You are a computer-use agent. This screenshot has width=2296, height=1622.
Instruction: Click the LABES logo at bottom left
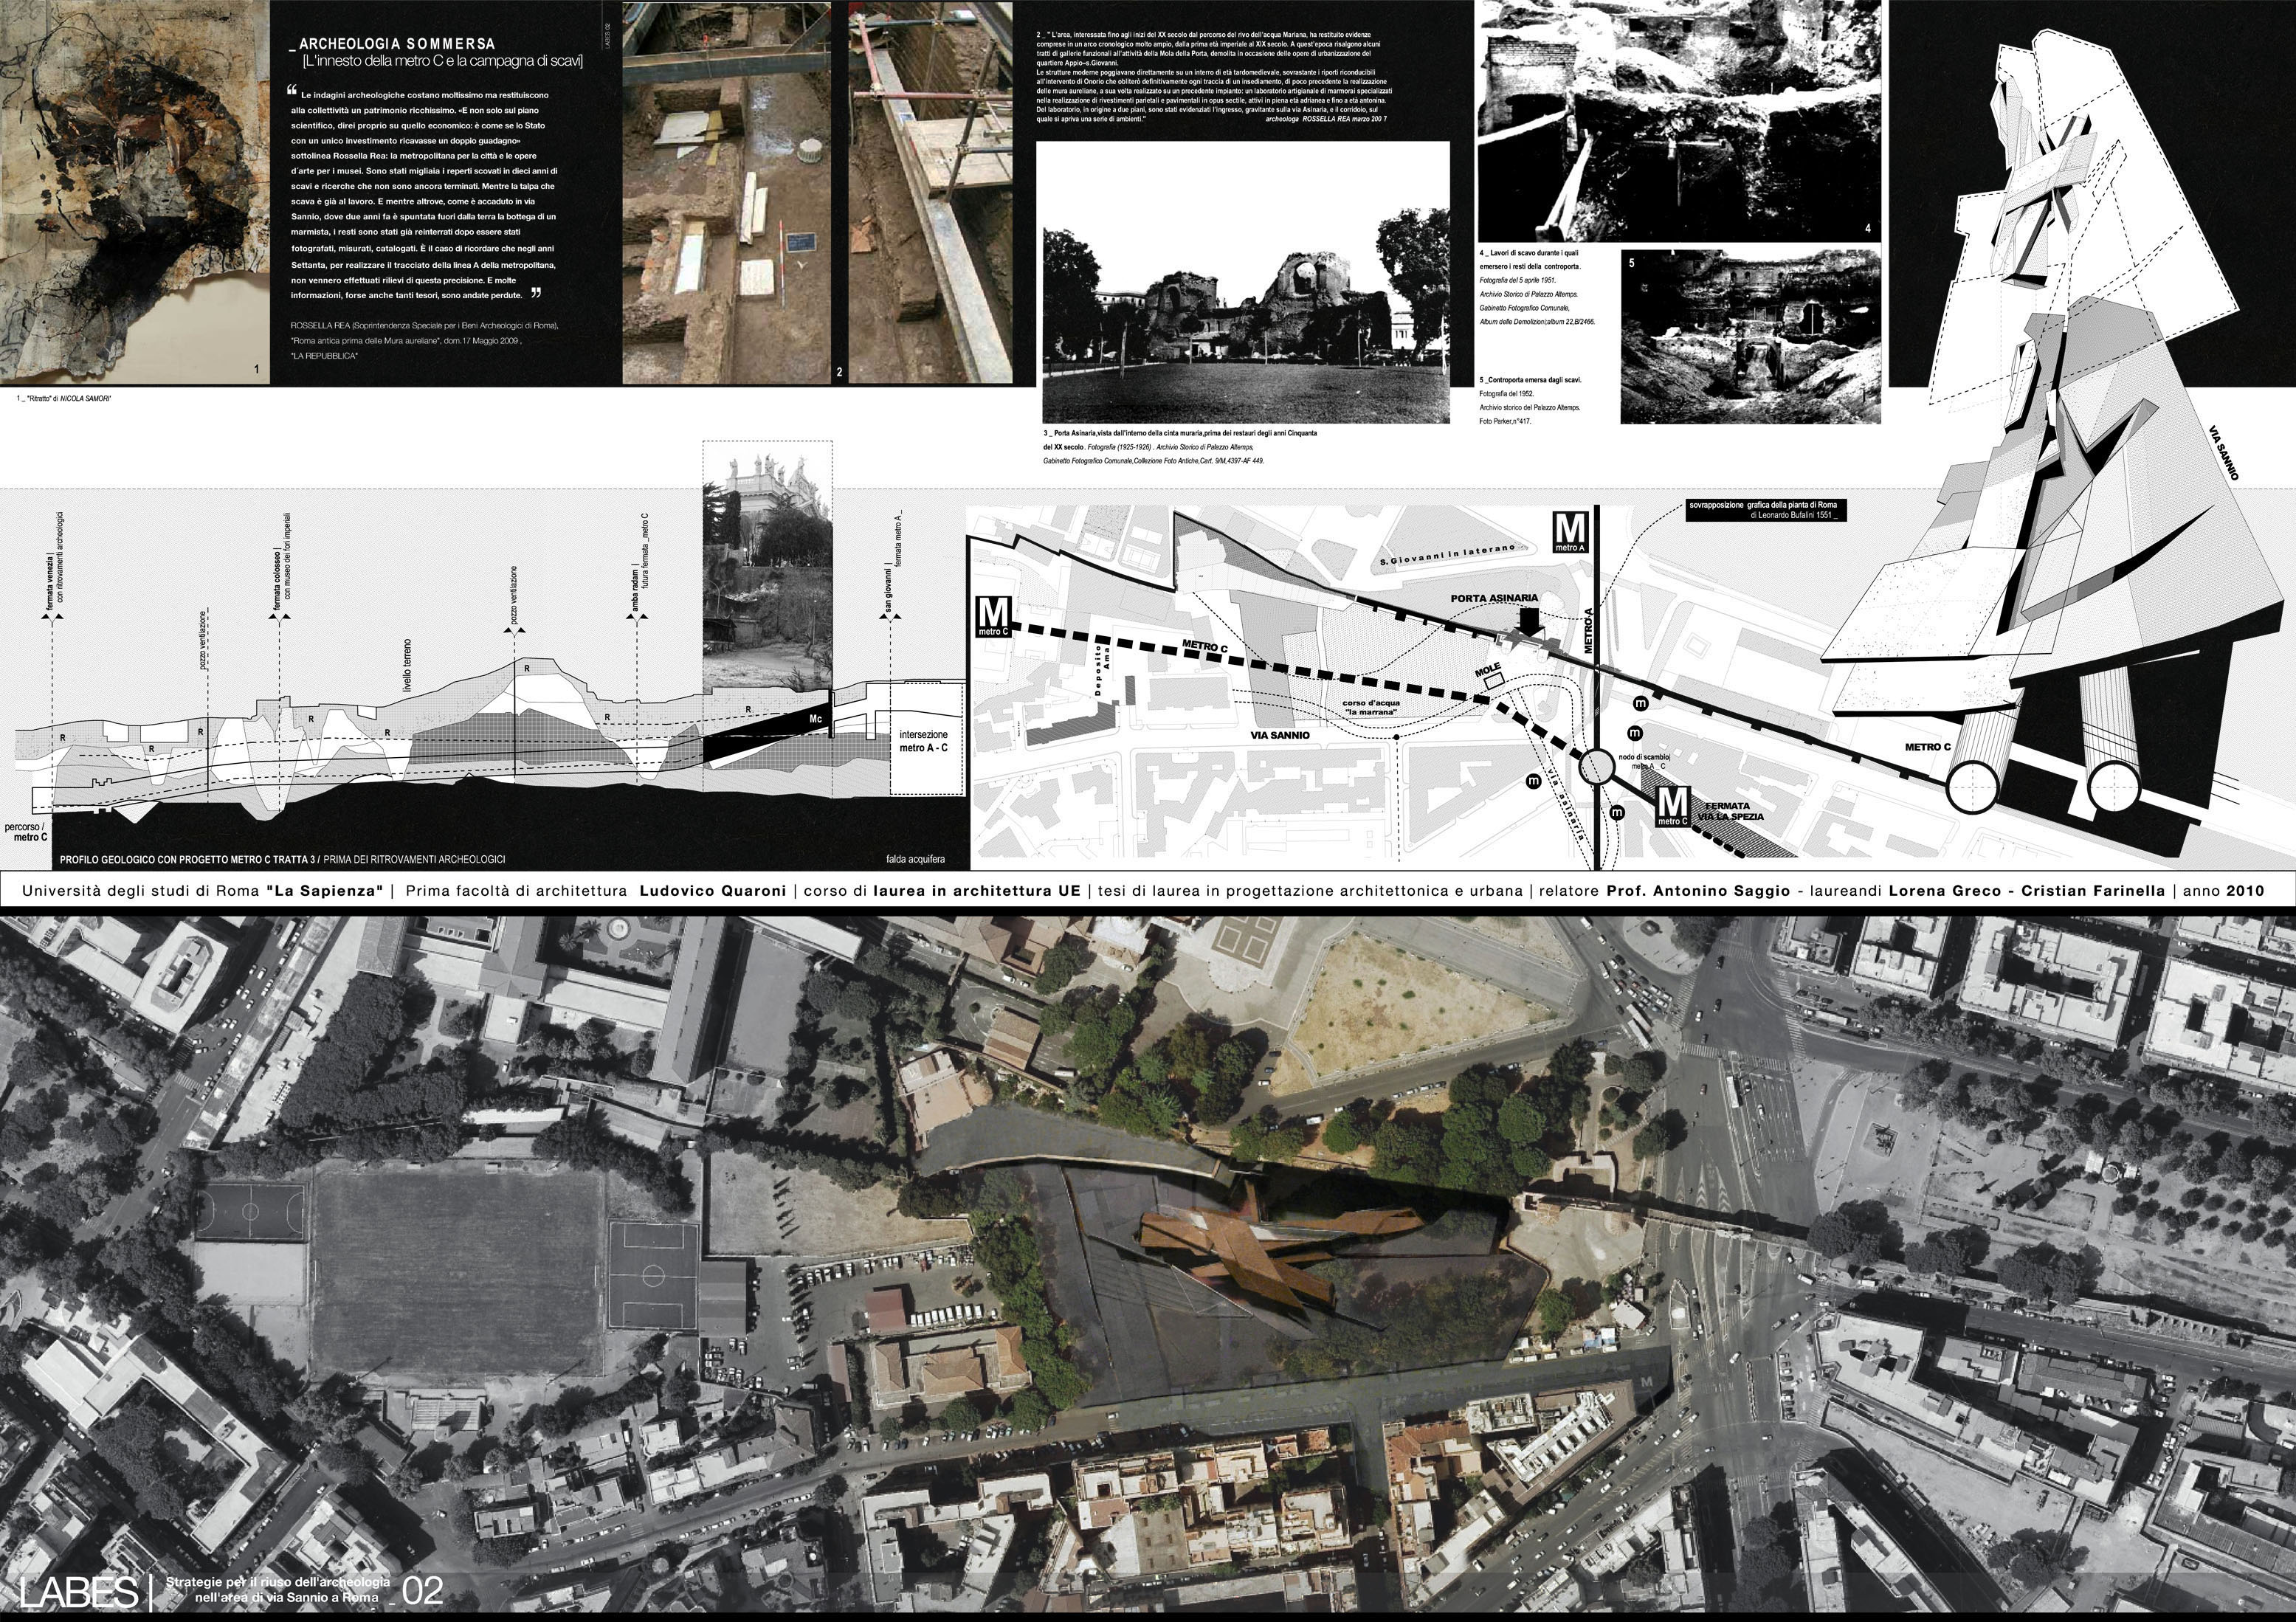[x=78, y=1591]
